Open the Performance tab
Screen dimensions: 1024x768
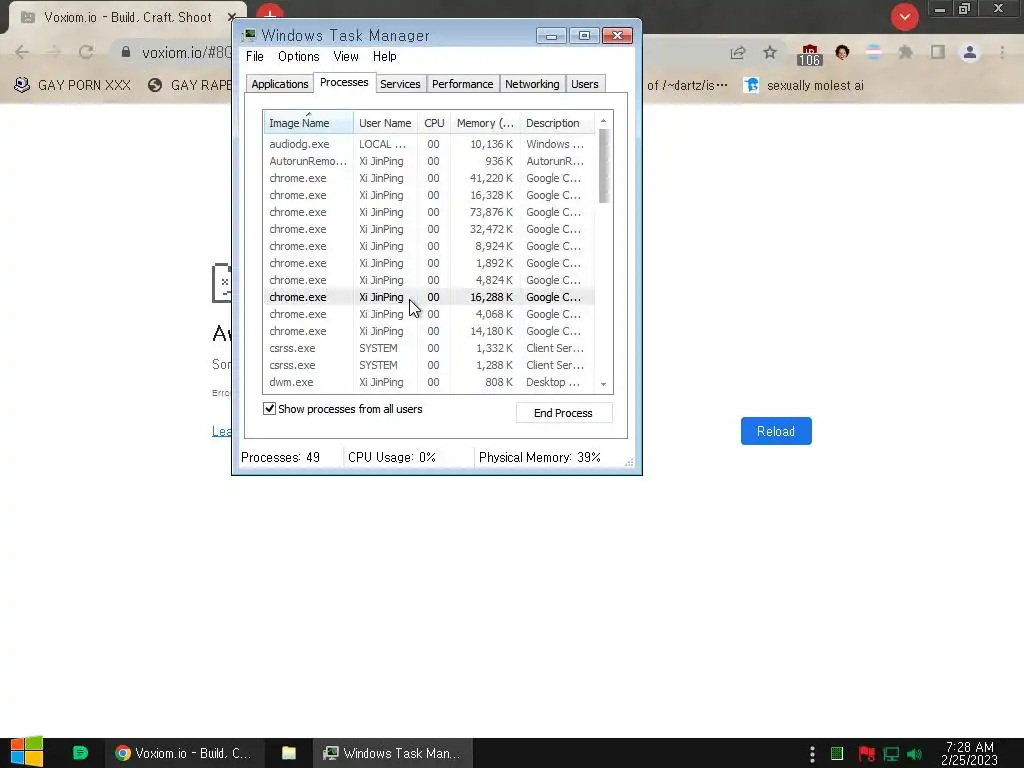coord(462,84)
